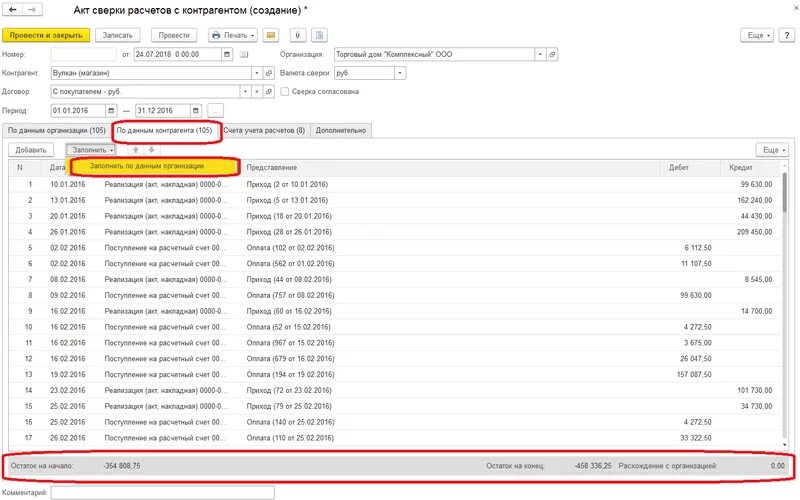Move selected row up with arrow
800x500 pixels.
tap(136, 150)
